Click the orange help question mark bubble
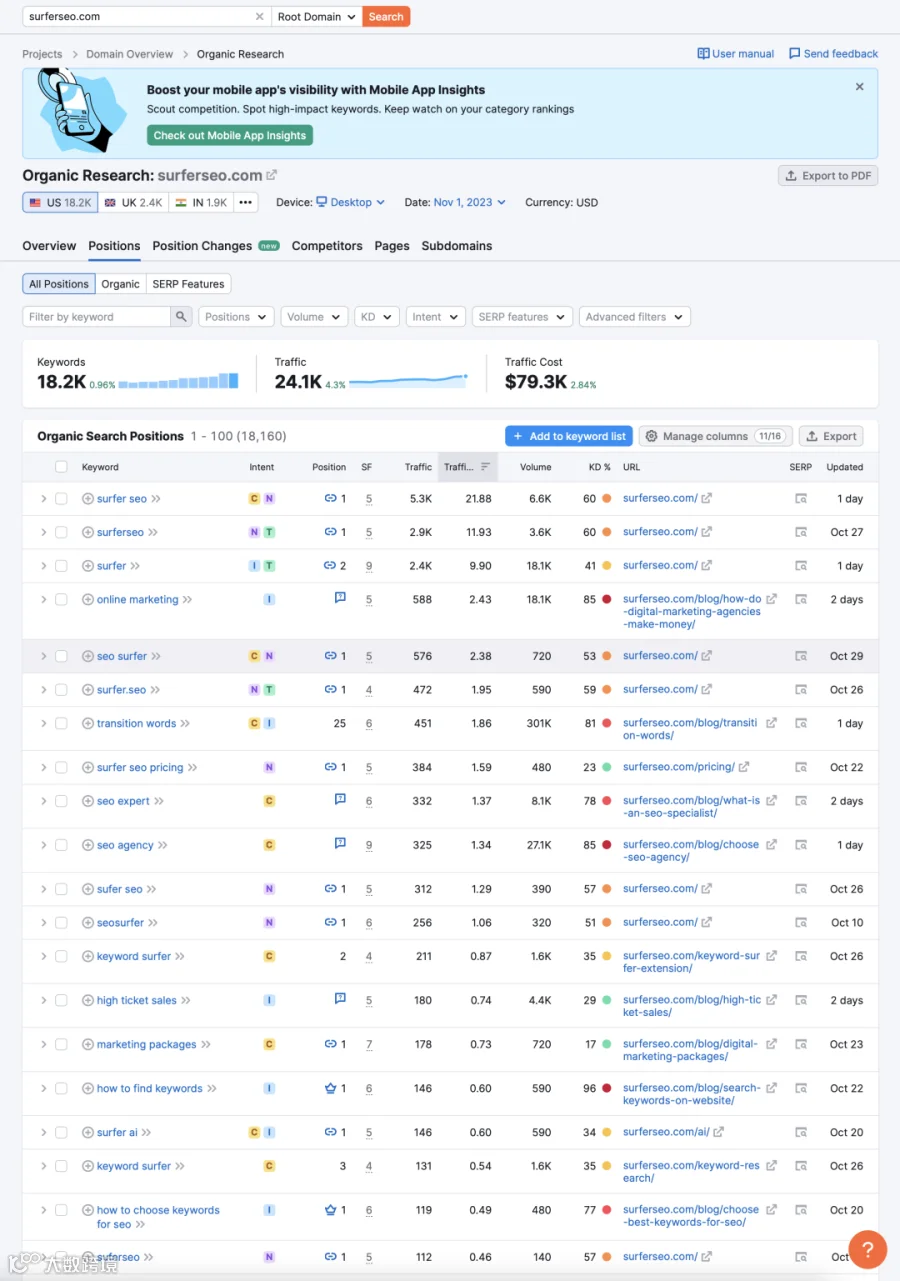Image resolution: width=900 pixels, height=1281 pixels. pyautogui.click(x=868, y=1249)
